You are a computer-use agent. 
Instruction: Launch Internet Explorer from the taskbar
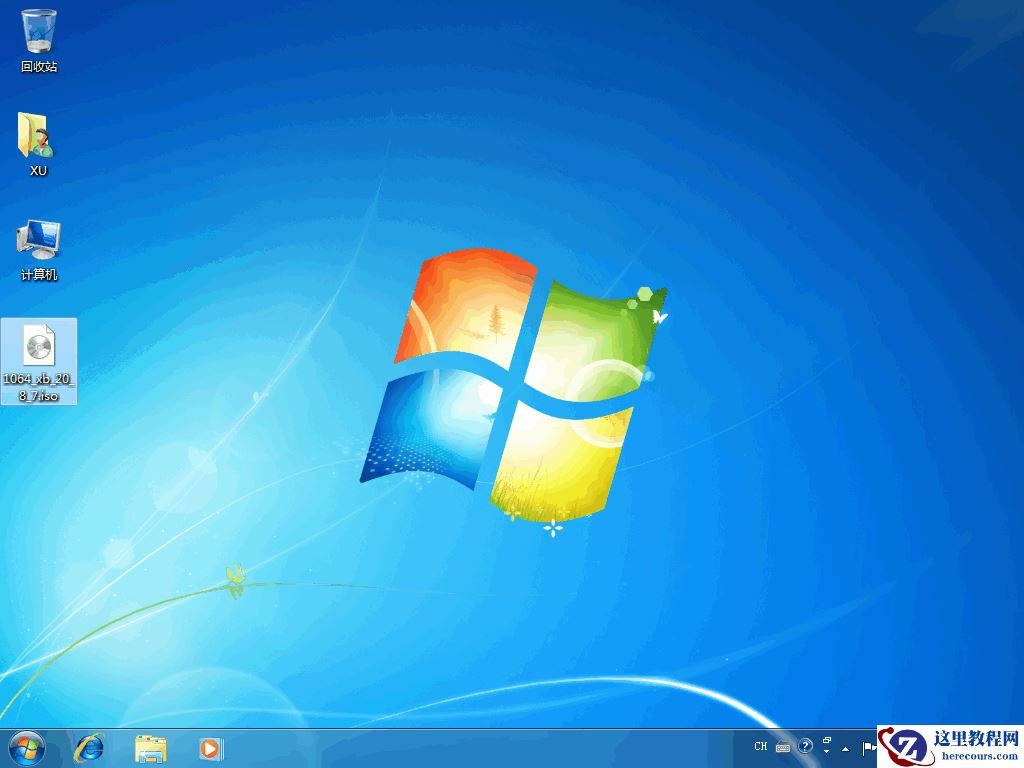click(x=89, y=750)
